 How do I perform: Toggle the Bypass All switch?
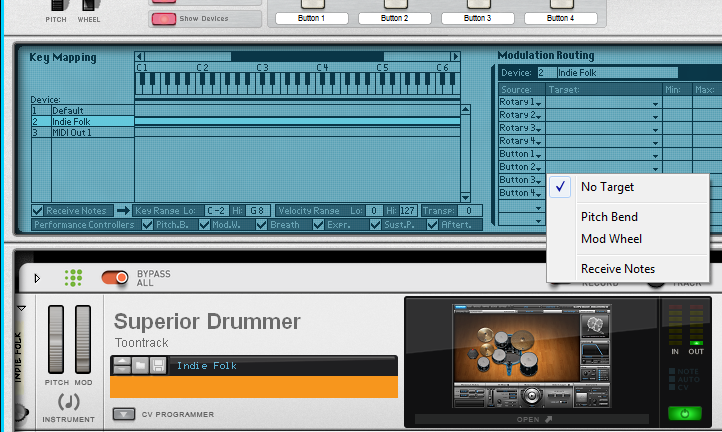(x=115, y=278)
